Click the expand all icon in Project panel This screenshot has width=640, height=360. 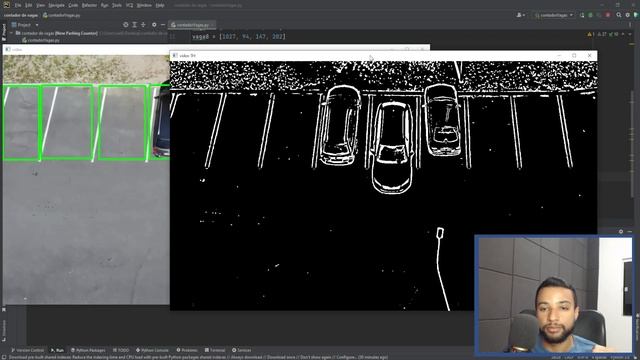click(x=134, y=25)
